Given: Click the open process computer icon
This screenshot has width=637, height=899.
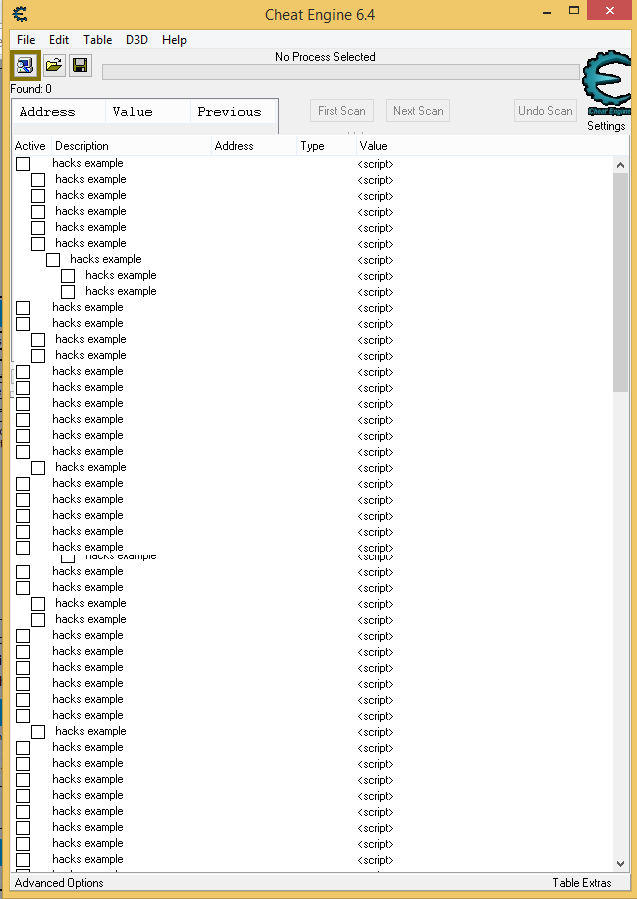Looking at the screenshot, I should click(25, 65).
